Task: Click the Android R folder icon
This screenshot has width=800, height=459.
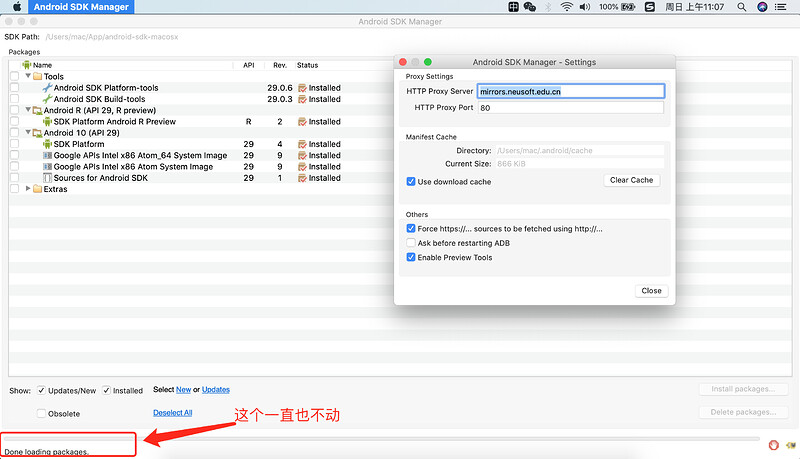Action: 37,110
